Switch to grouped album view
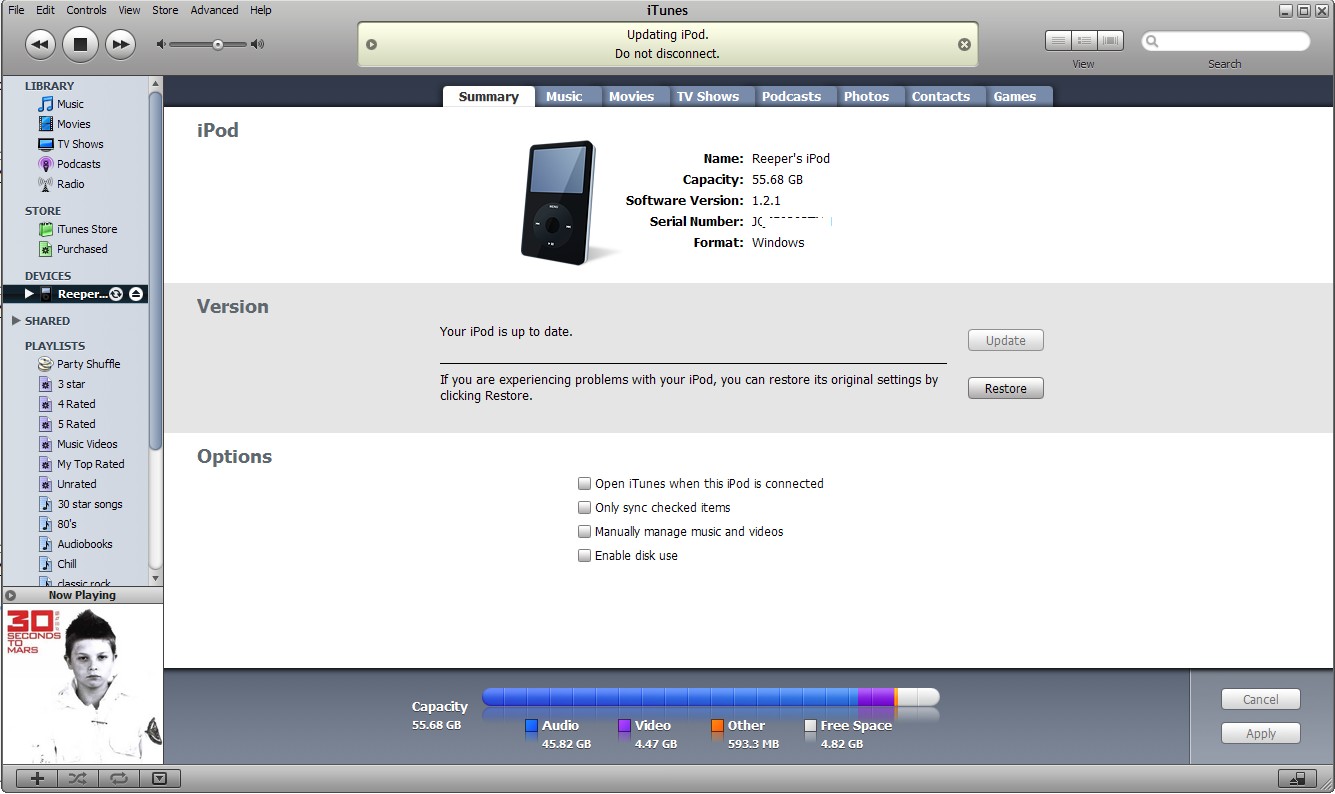 pyautogui.click(x=1084, y=41)
